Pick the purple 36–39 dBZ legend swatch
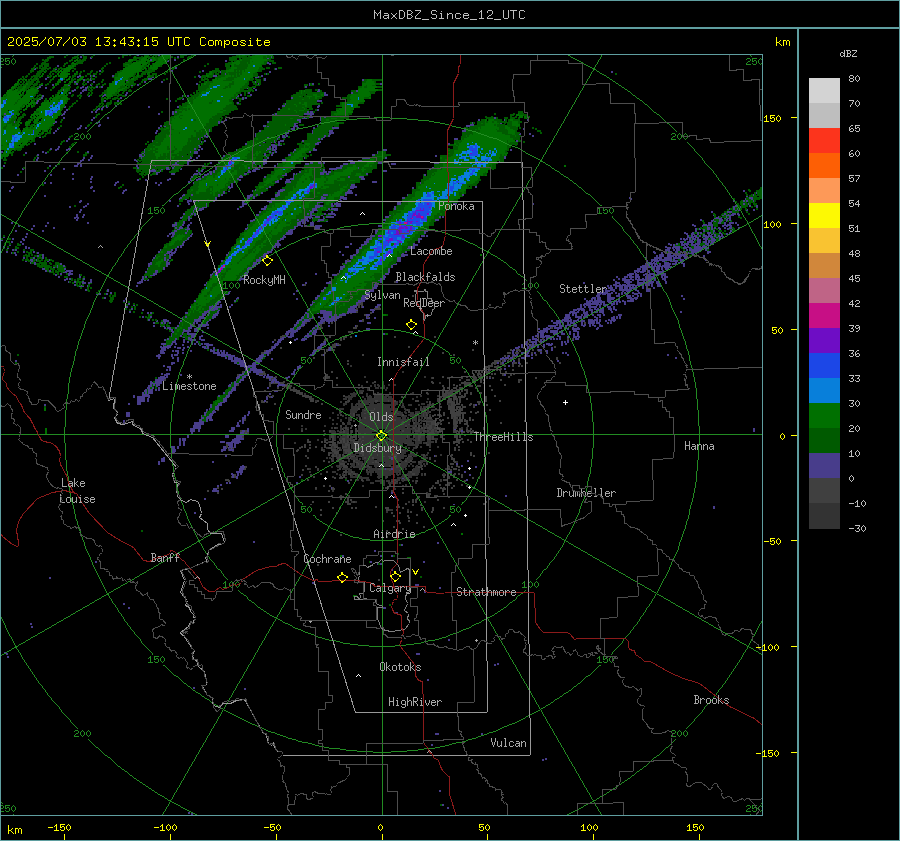The width and height of the screenshot is (900, 841). click(824, 341)
